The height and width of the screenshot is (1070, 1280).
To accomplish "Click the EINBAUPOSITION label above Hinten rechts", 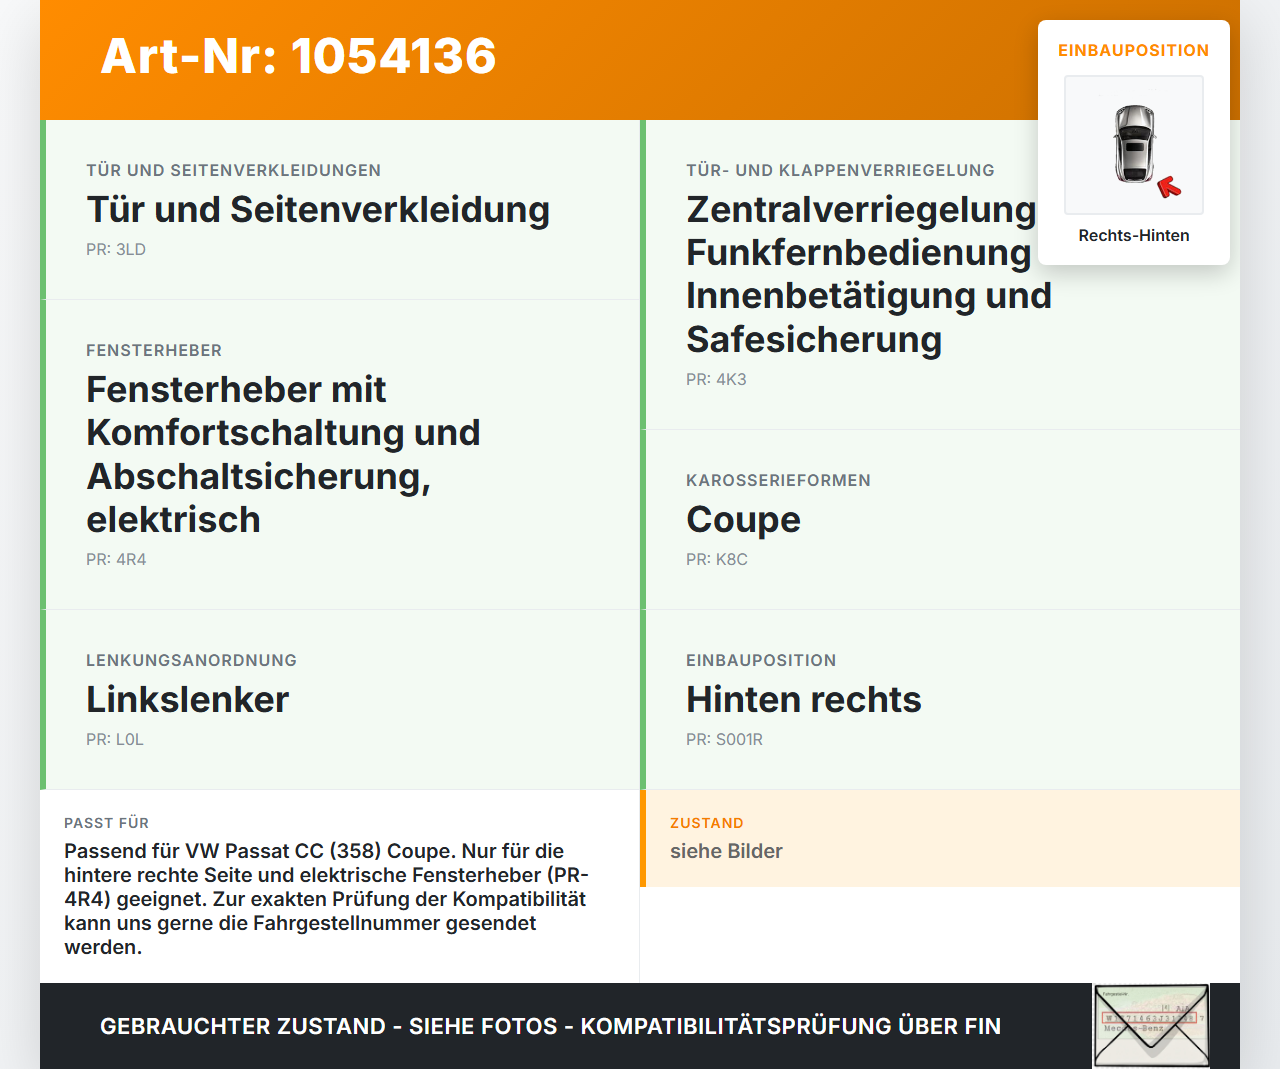I will point(761,660).
